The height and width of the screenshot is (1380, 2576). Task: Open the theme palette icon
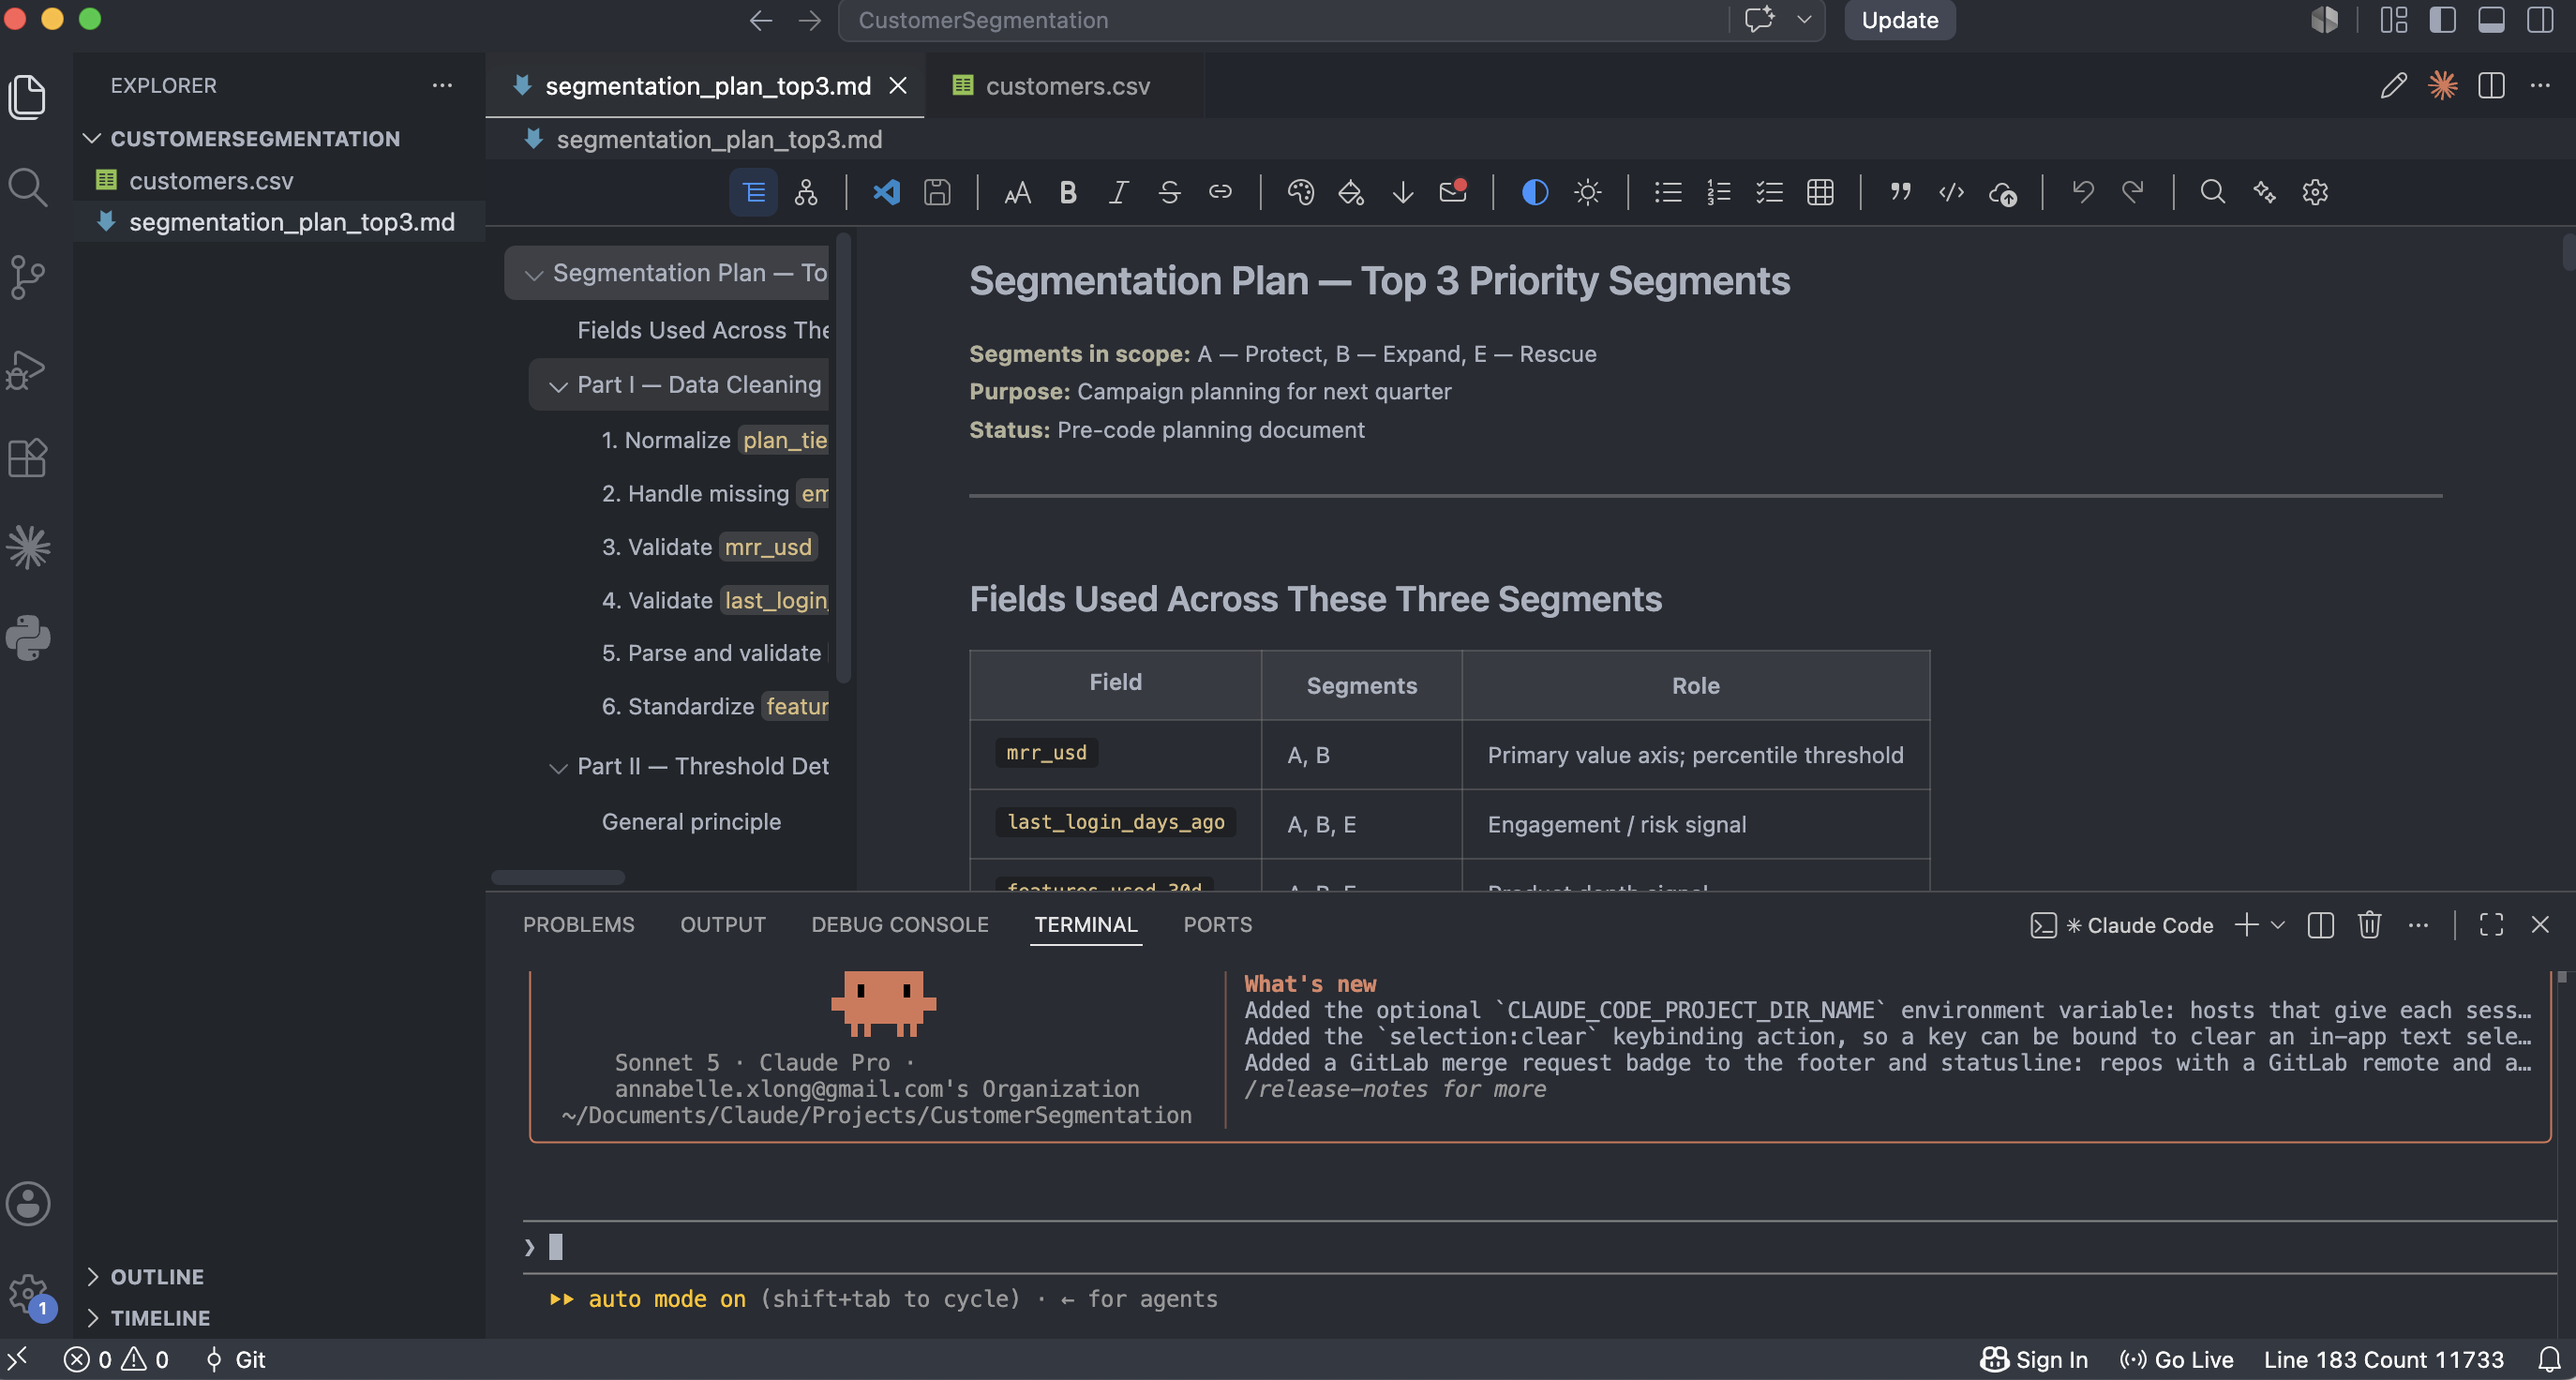1300,192
